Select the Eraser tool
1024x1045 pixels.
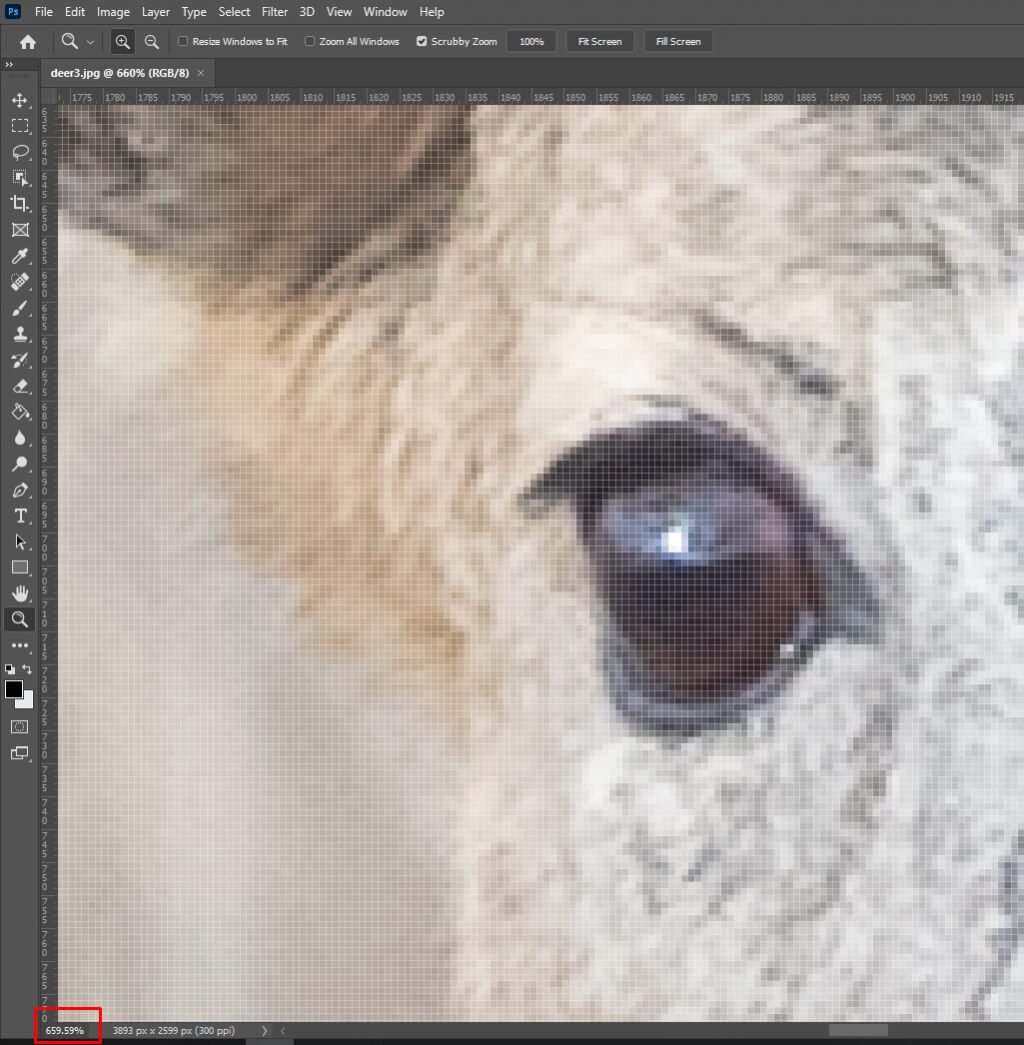pyautogui.click(x=19, y=386)
